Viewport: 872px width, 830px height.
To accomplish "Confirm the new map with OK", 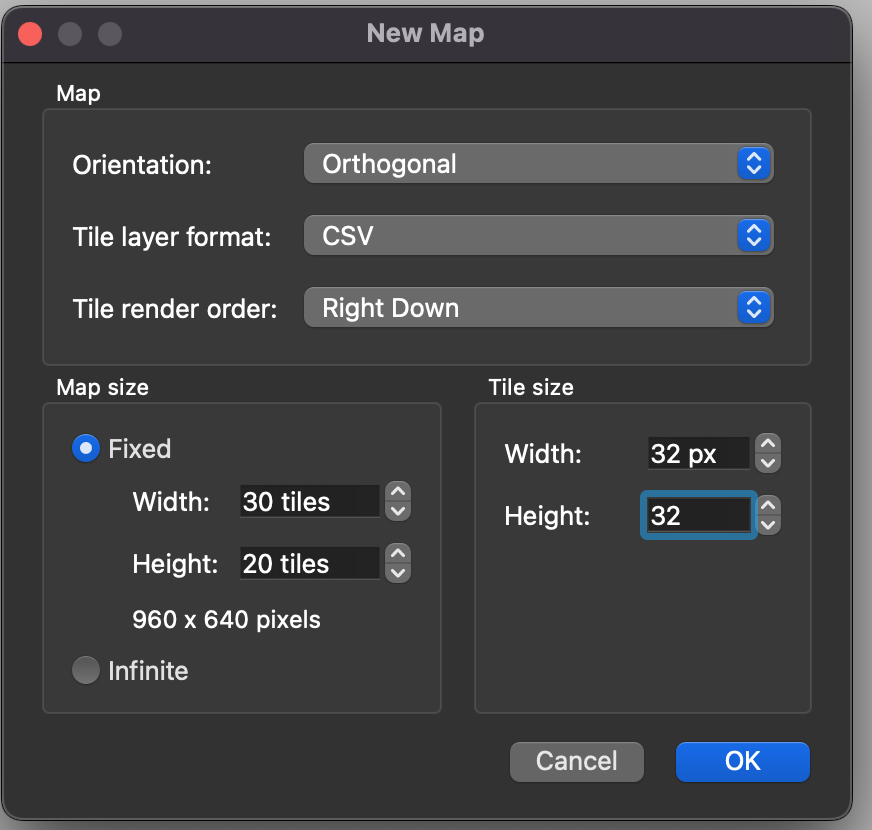I will (742, 761).
